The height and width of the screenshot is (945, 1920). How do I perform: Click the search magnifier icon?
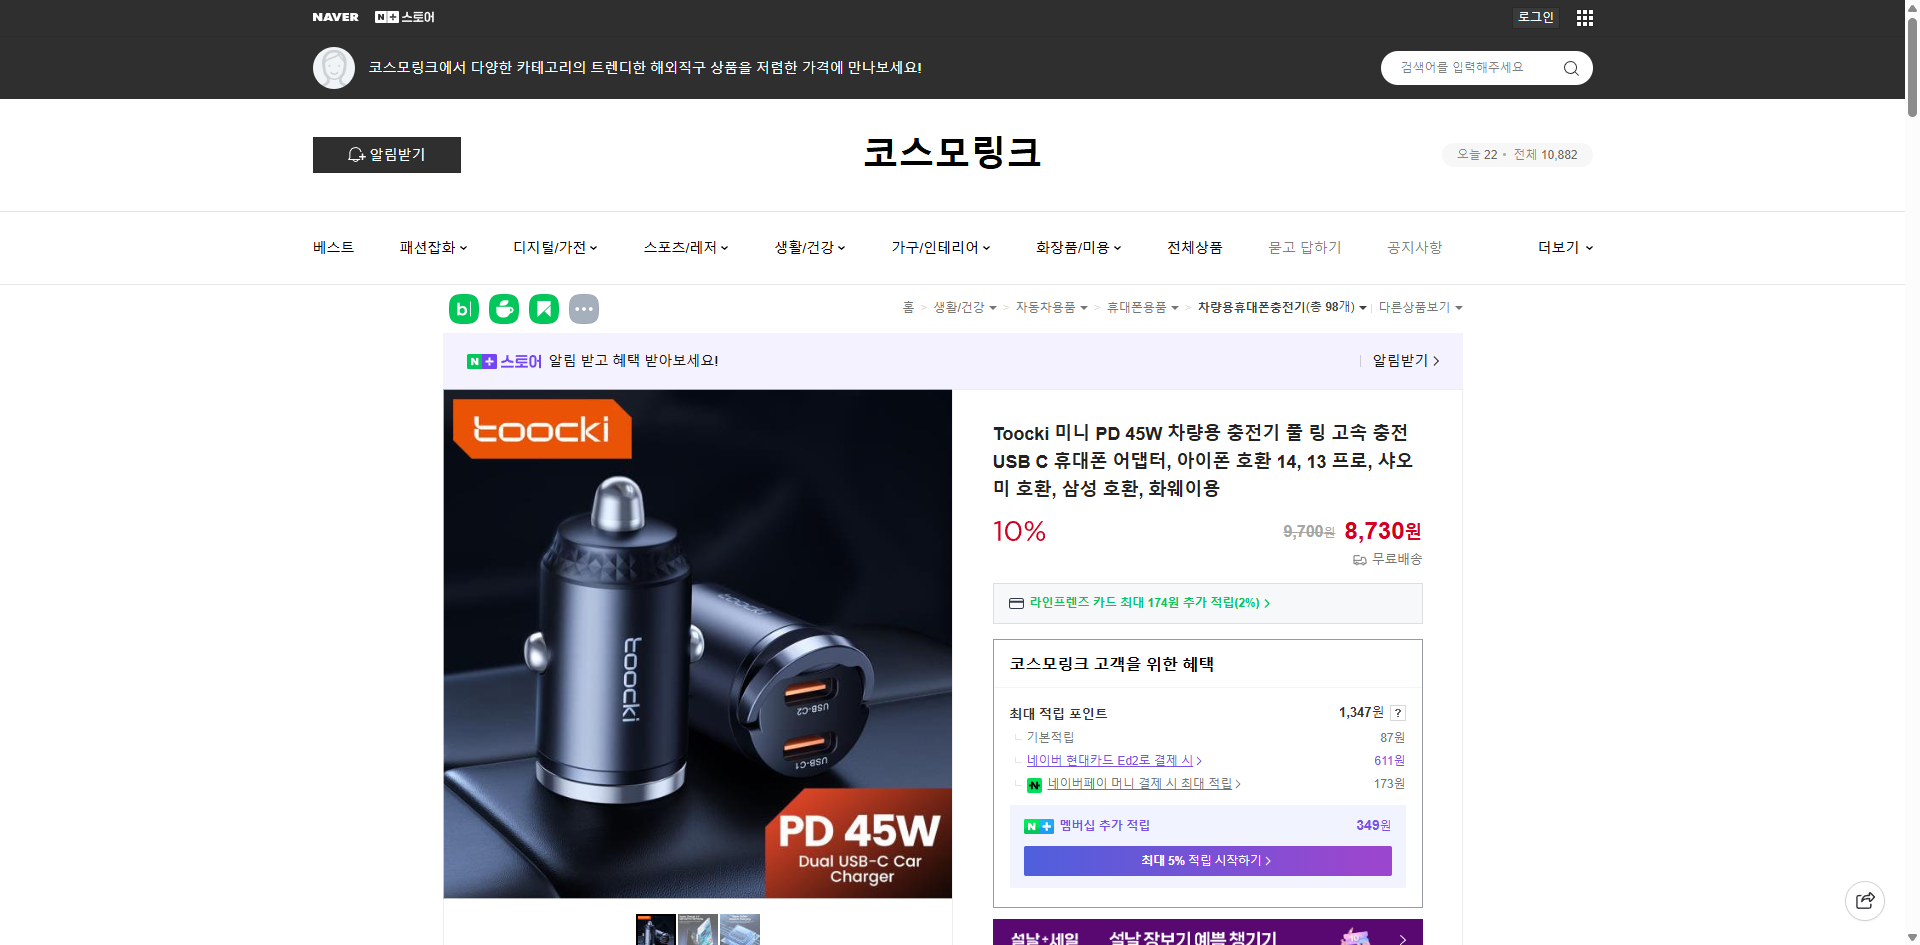pos(1570,68)
